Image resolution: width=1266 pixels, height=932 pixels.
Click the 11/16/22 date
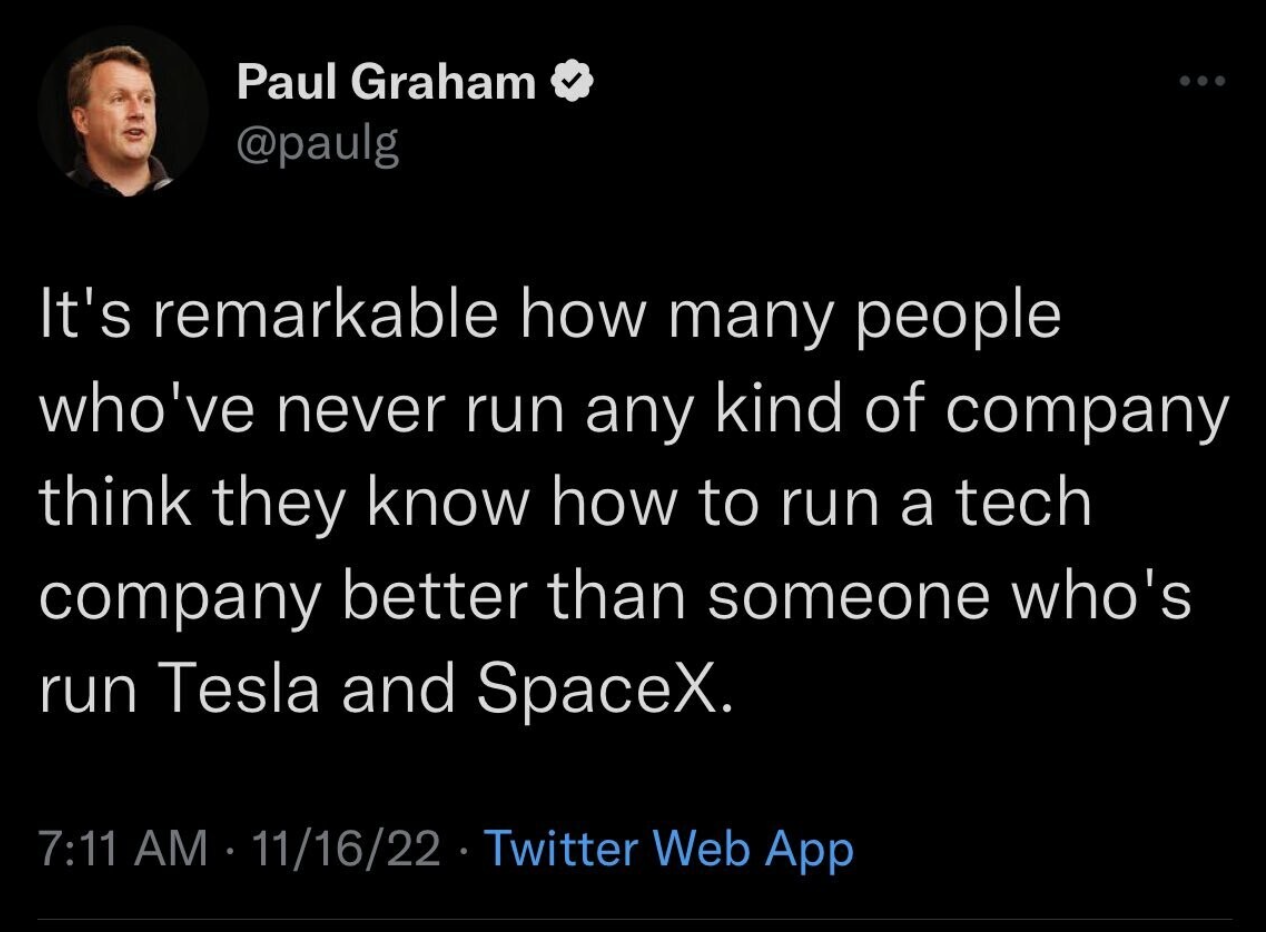346,849
